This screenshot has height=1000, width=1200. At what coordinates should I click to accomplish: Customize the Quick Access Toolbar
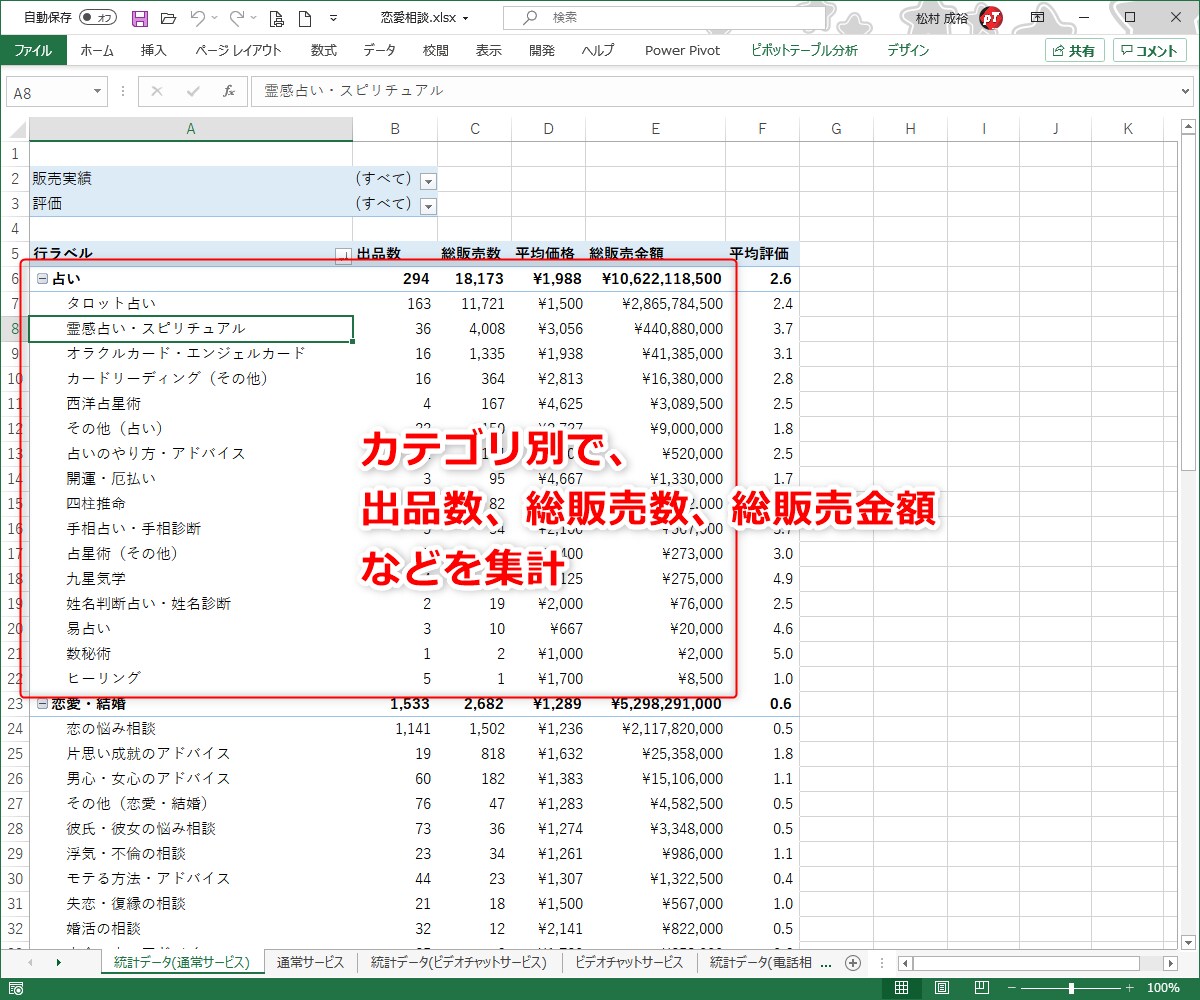click(333, 18)
